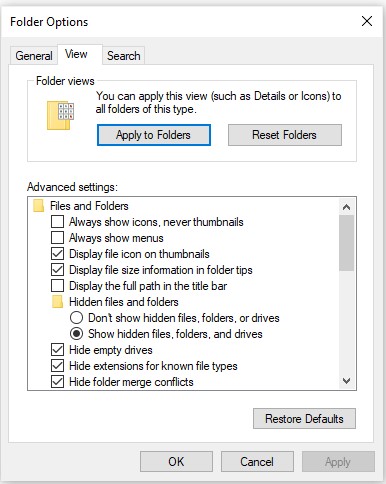Click the Apply to Folders button
Screen dimensions: 386x484
(x=154, y=135)
